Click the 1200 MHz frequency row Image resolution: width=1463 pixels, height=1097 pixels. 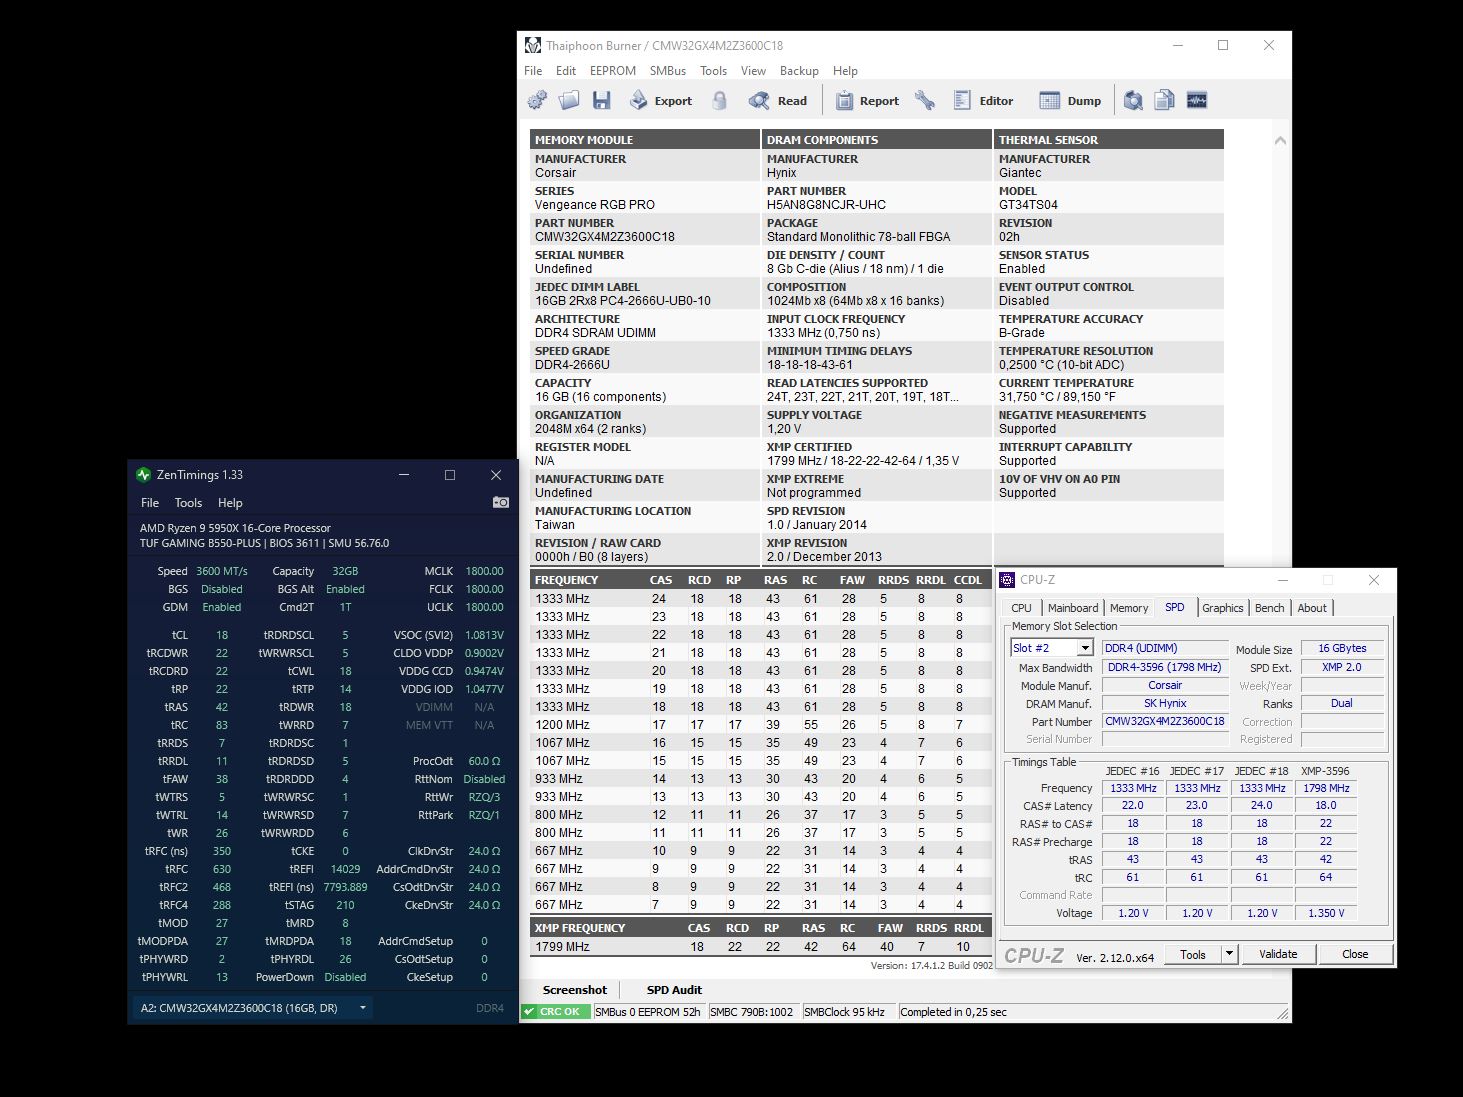tap(760, 725)
